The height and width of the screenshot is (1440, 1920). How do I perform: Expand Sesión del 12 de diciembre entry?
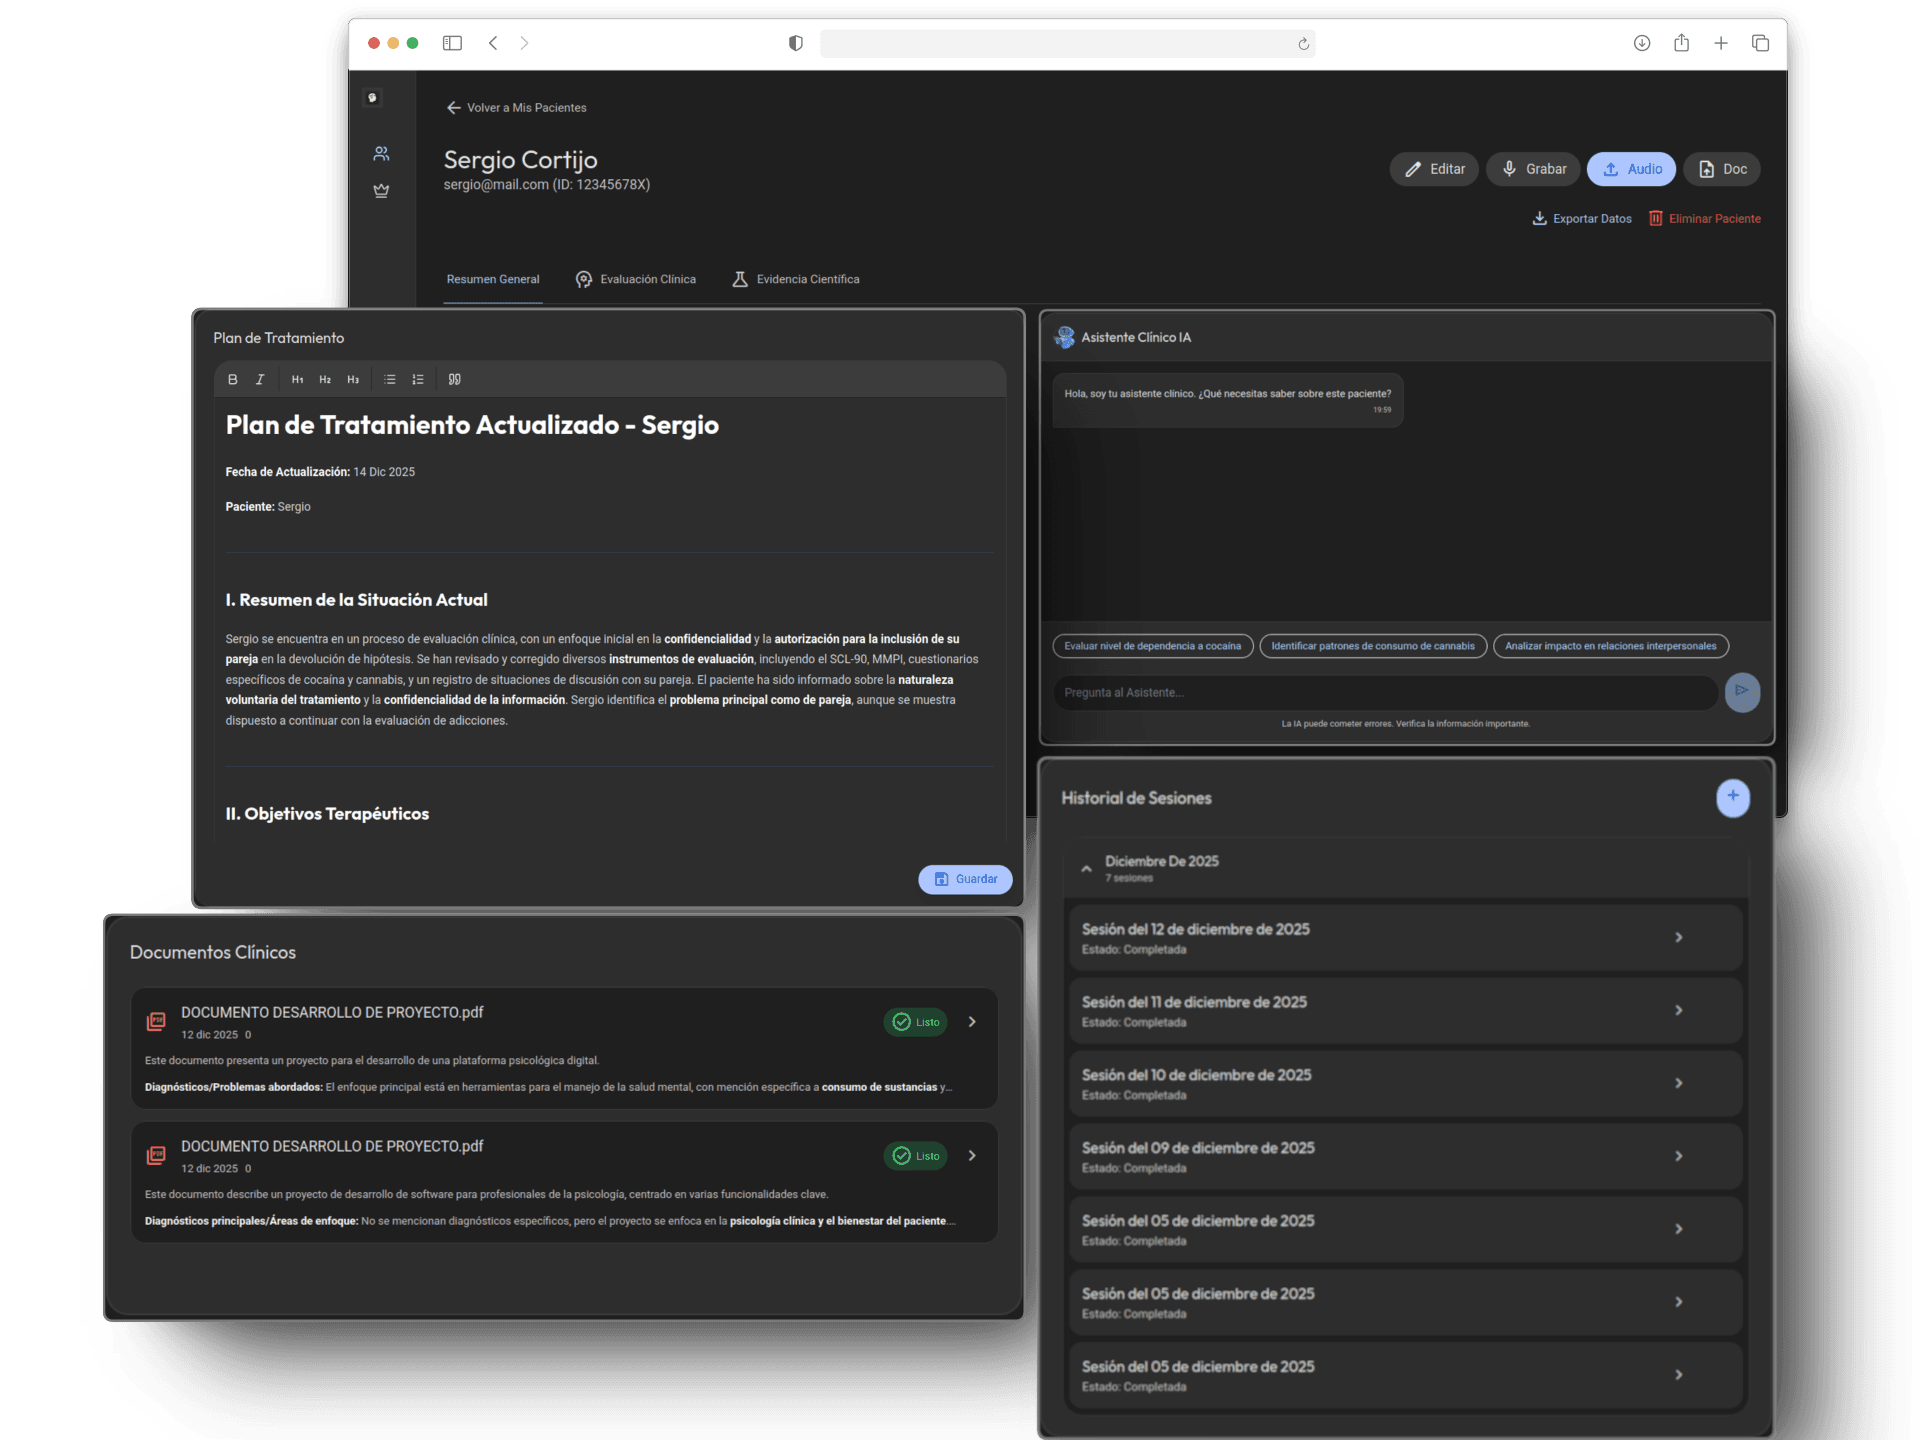(x=1678, y=938)
